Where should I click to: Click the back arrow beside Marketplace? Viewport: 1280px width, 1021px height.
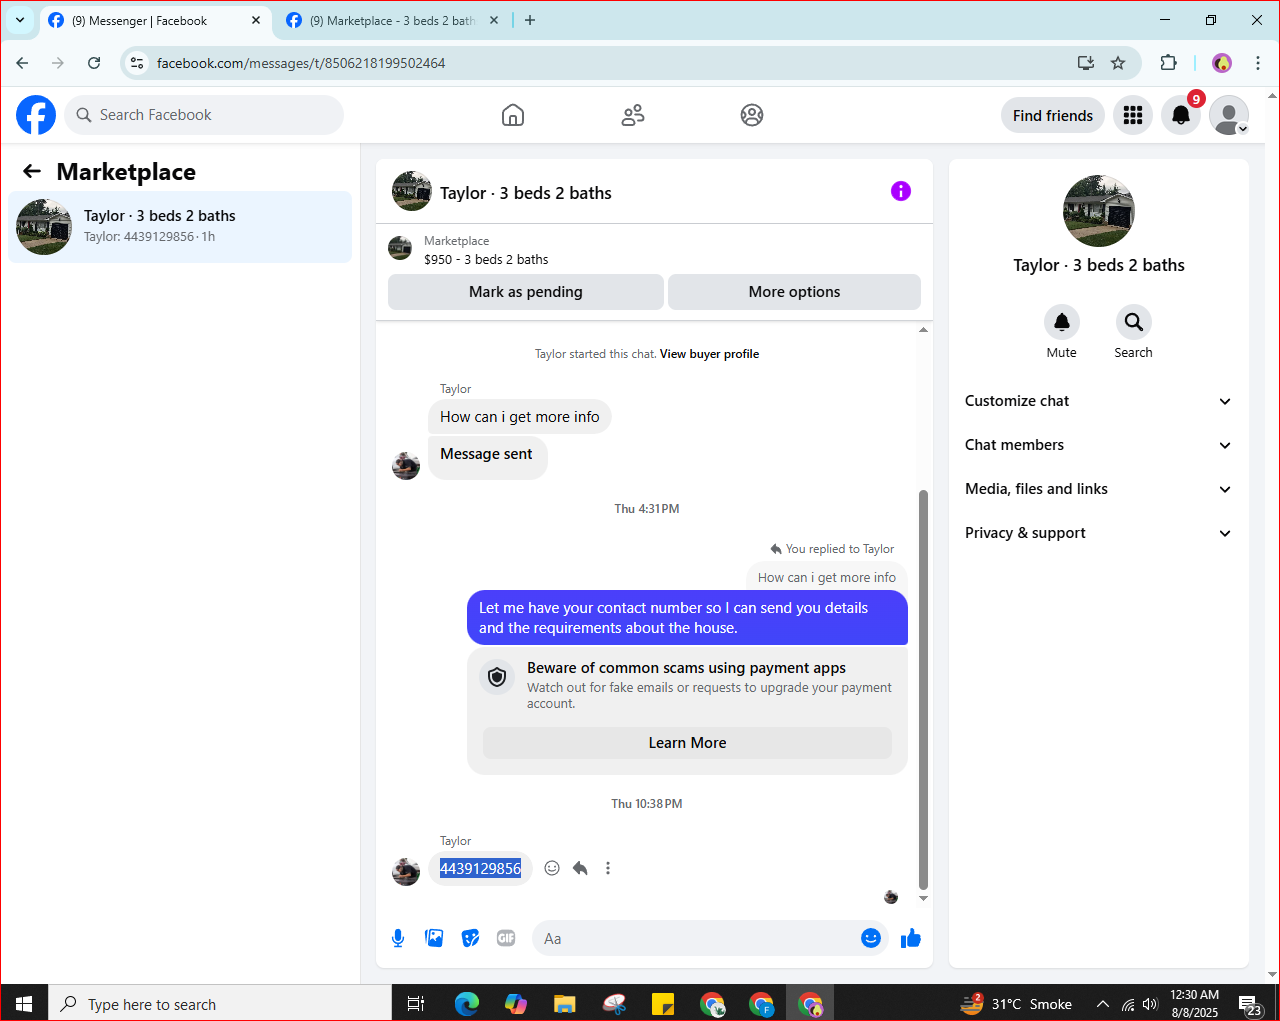[x=32, y=172]
